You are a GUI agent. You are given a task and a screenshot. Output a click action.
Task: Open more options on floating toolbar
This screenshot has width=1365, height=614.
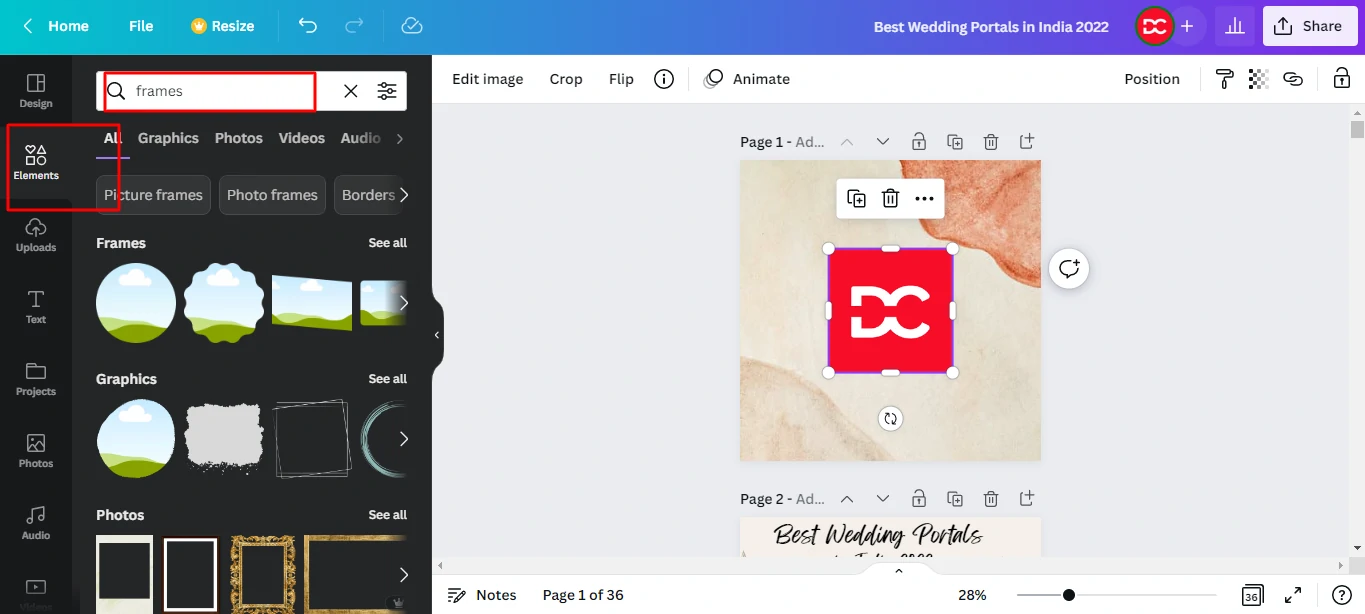[925, 198]
